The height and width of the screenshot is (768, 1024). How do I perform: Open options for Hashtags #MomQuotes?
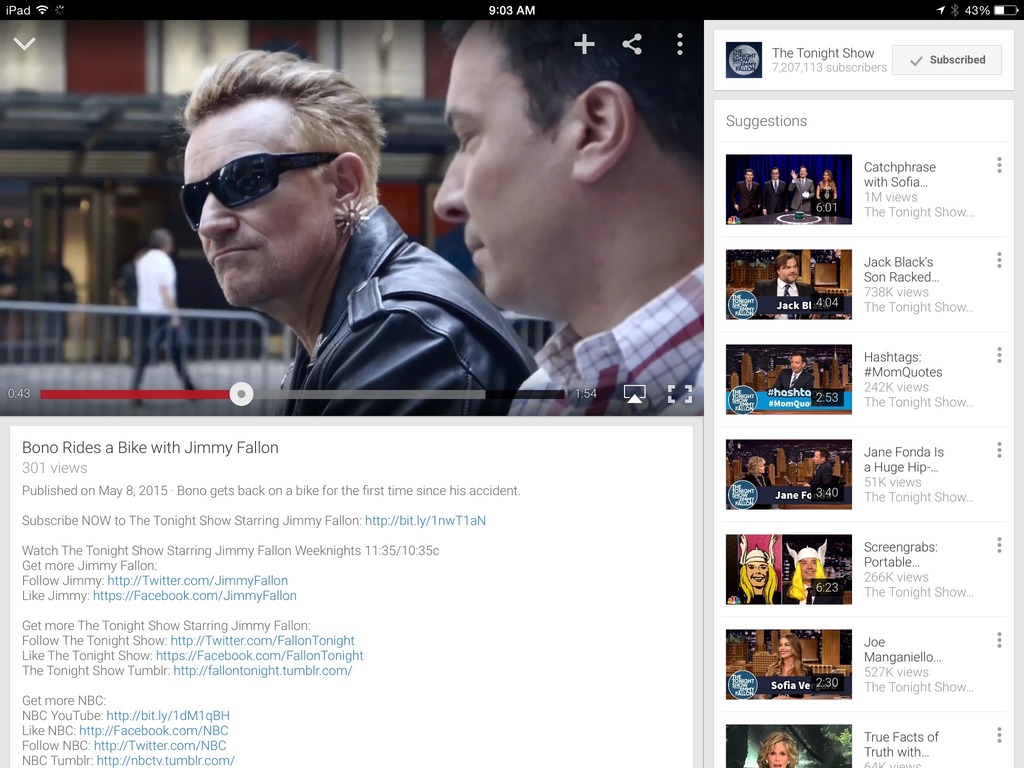999,355
